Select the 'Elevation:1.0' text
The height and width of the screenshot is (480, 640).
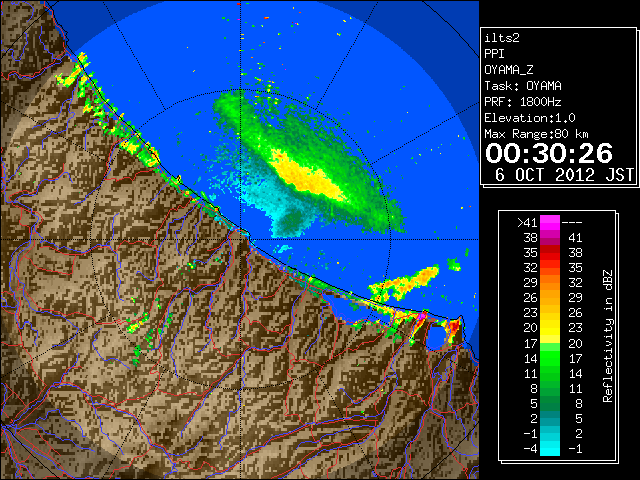[x=530, y=118]
